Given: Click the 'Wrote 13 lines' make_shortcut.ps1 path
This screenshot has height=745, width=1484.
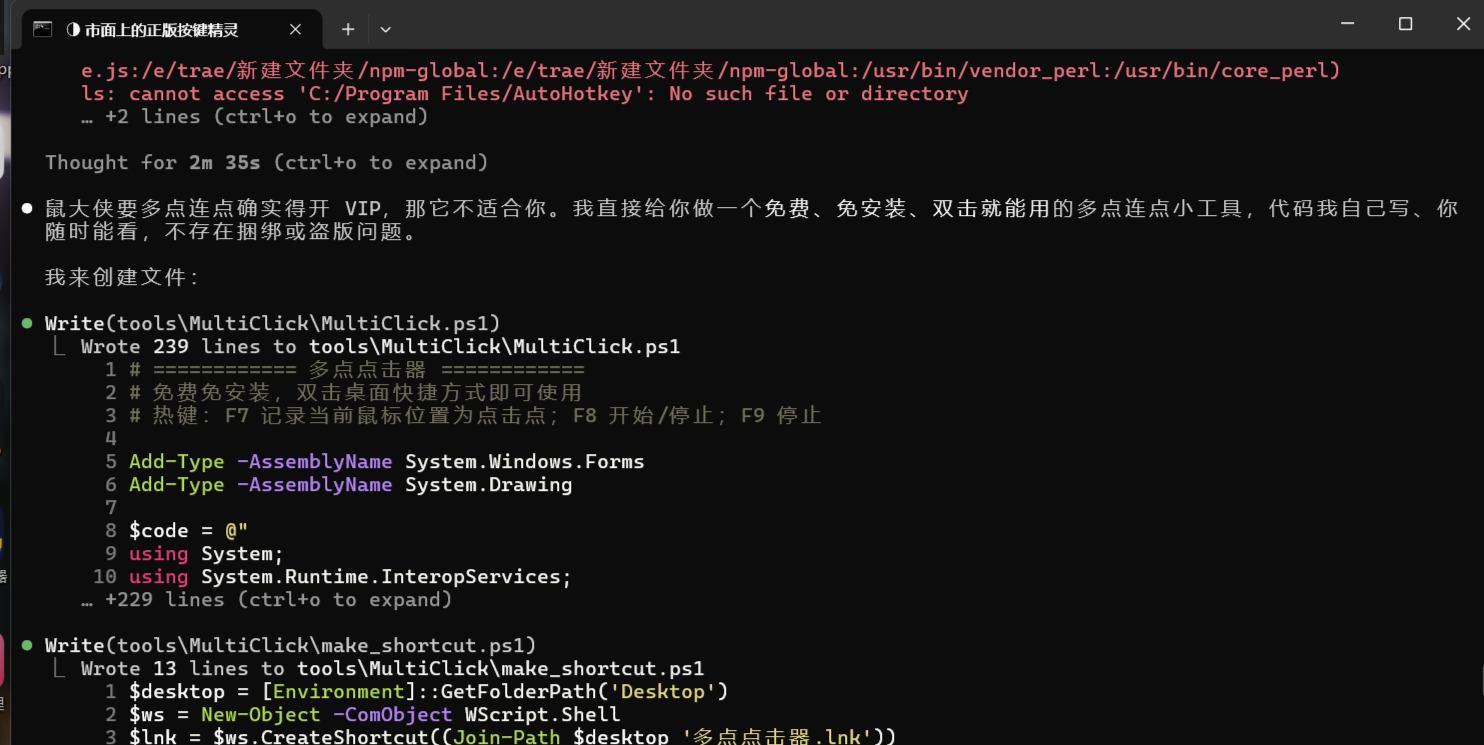Looking at the screenshot, I should pos(500,669).
